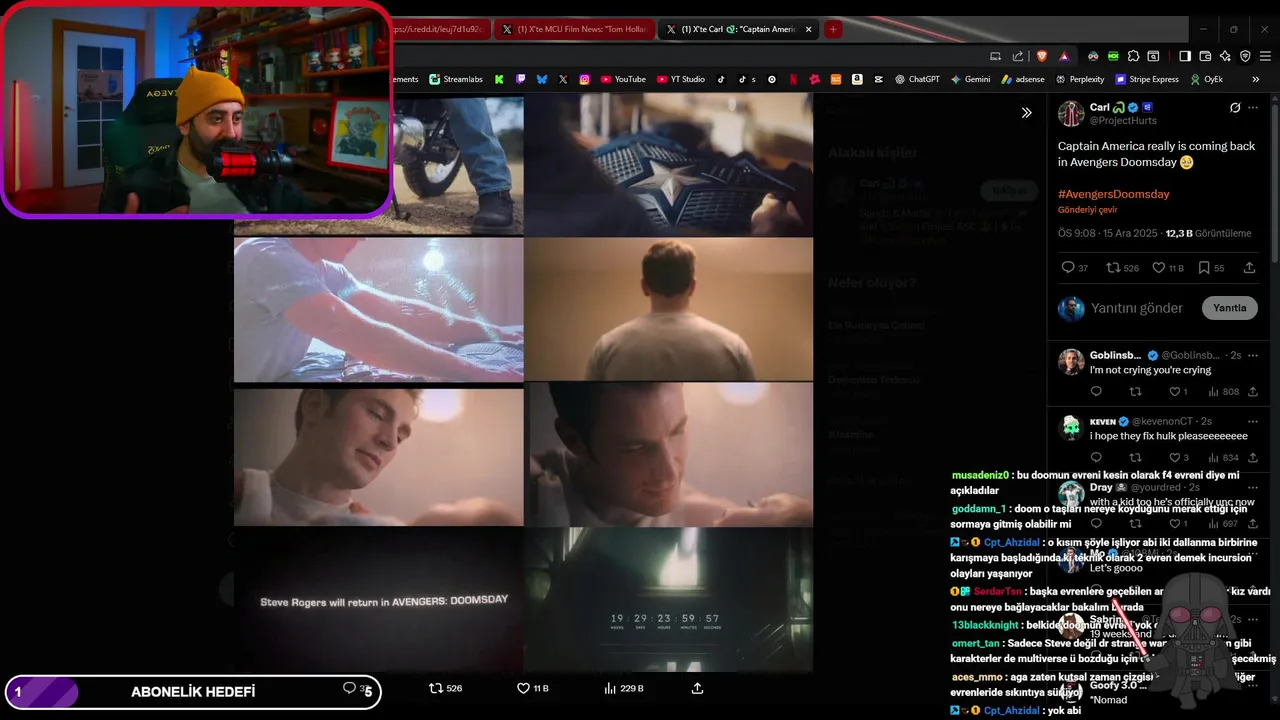This screenshot has width=1280, height=720.
Task: Open the Brave Rewards triangle icon
Action: point(1064,56)
